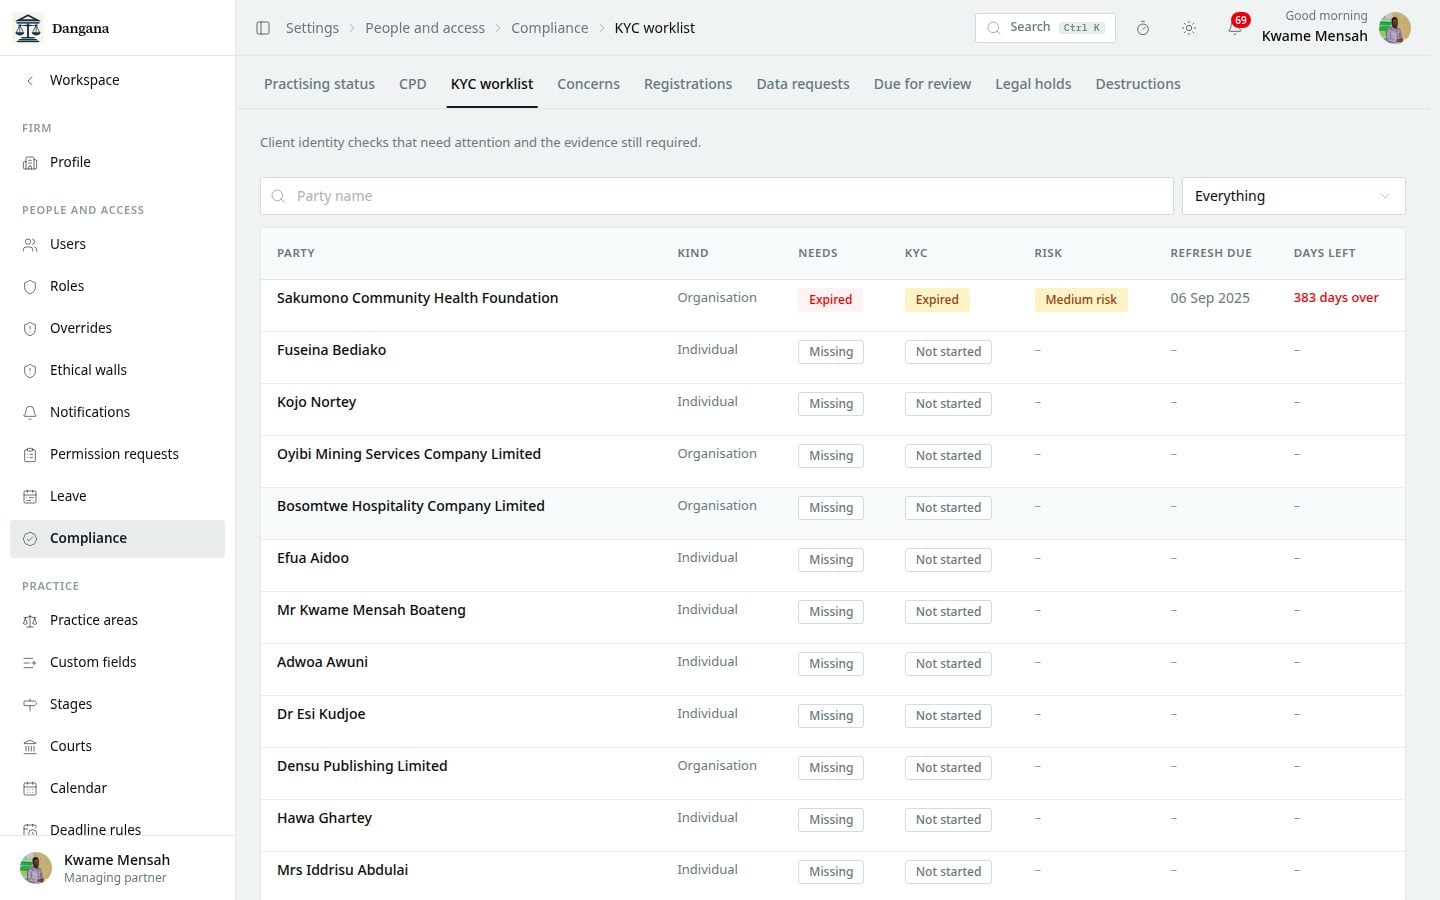Click People and access breadcrumb
Screen dimensions: 1440x900
click(x=425, y=28)
